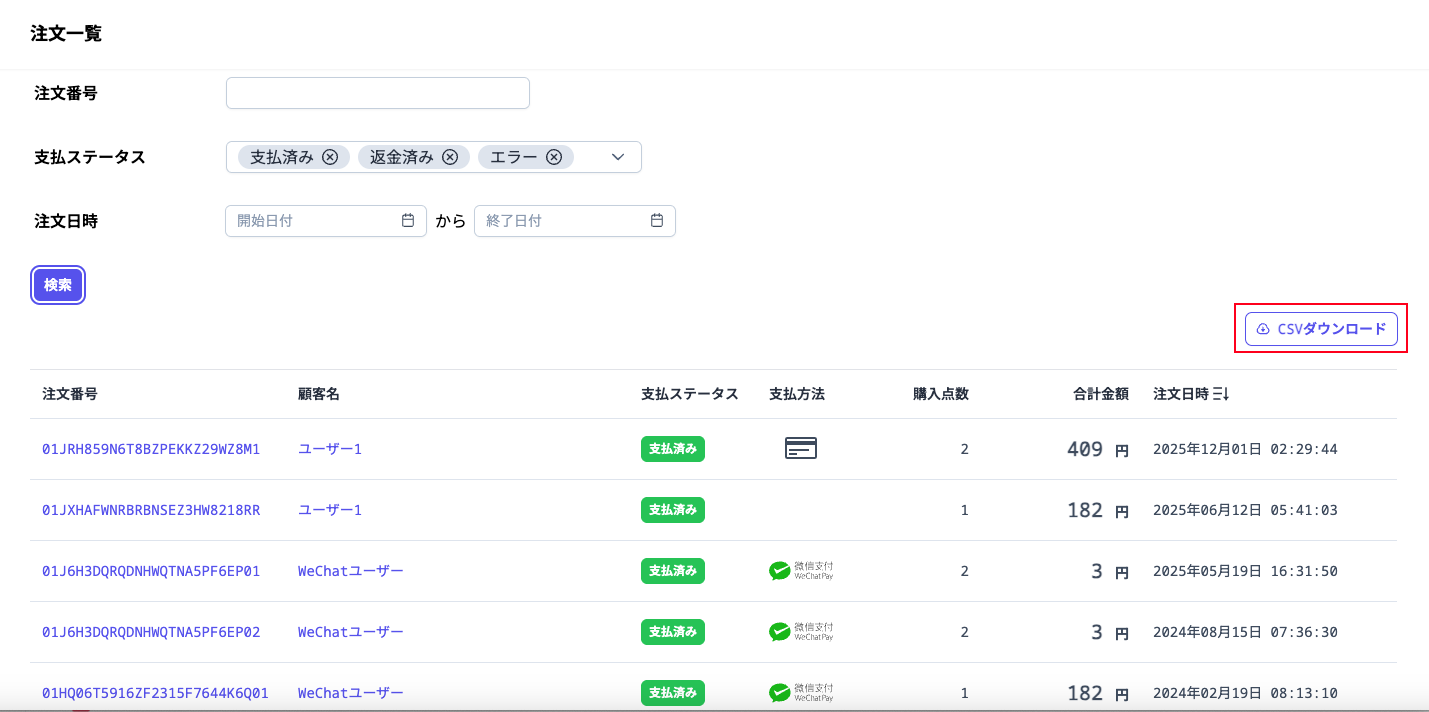
Task: Open WeChatユーザー for order 01HQ06T5916ZF2315F7644K6Q01
Action: pos(351,693)
